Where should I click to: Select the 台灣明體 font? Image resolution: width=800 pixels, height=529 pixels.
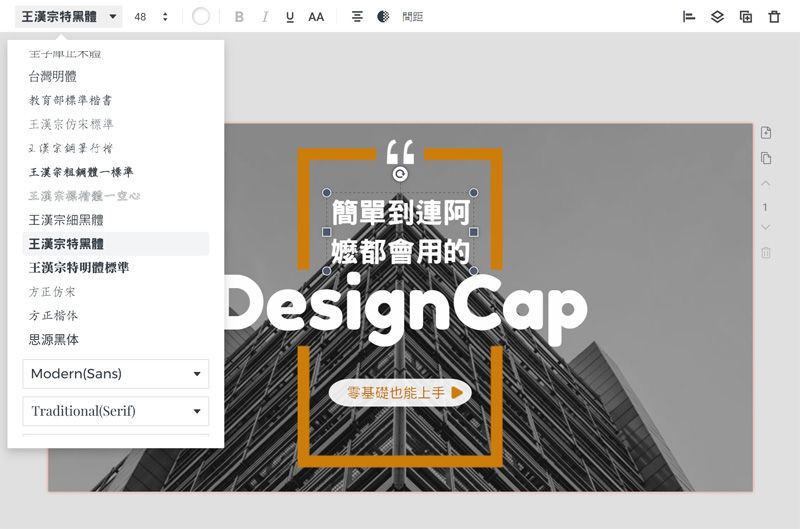coord(116,77)
